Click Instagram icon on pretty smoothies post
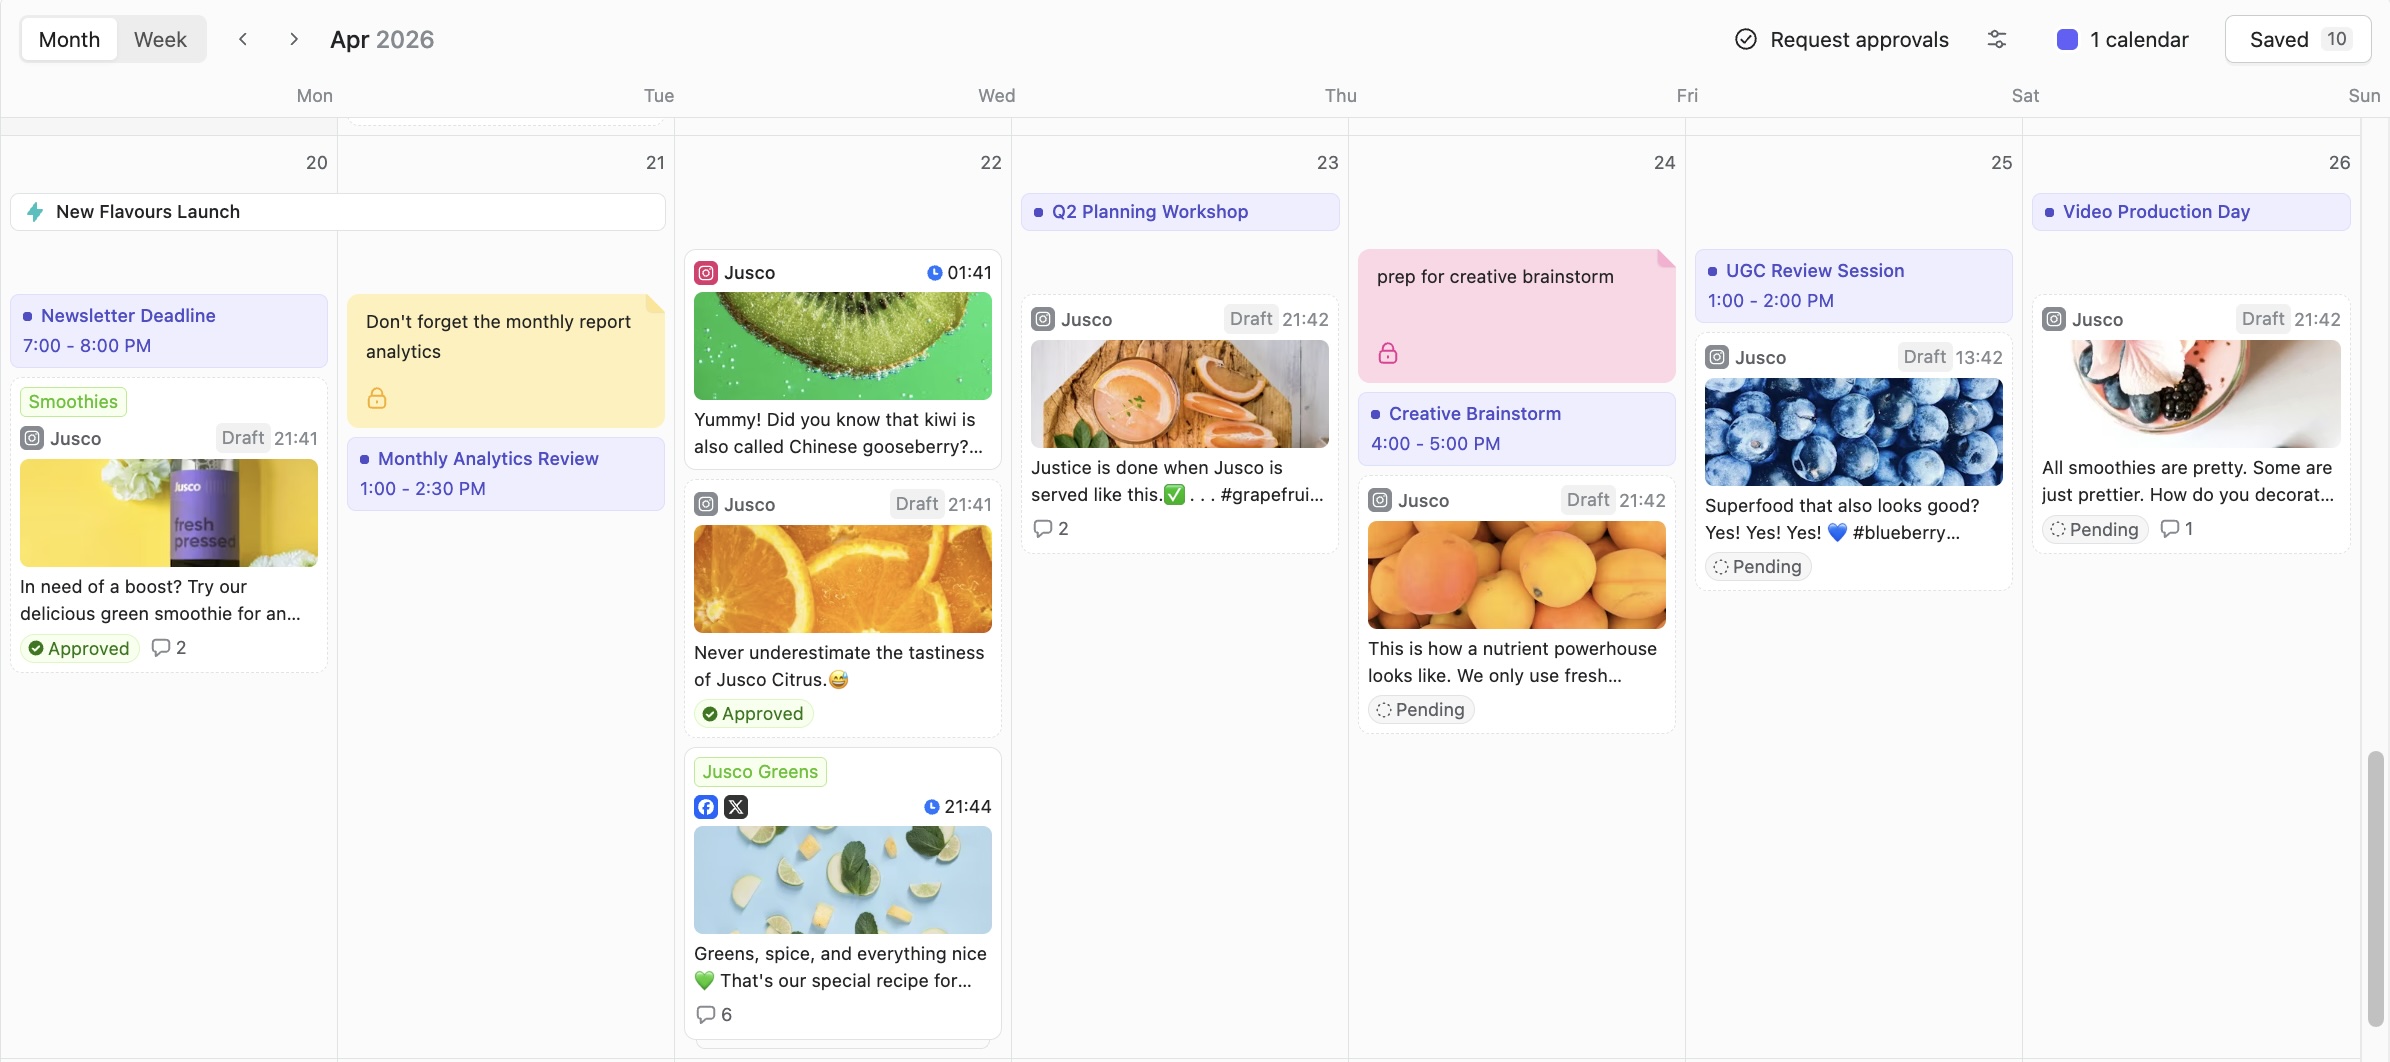Screen dimensions: 2390x1062 coord(2054,319)
